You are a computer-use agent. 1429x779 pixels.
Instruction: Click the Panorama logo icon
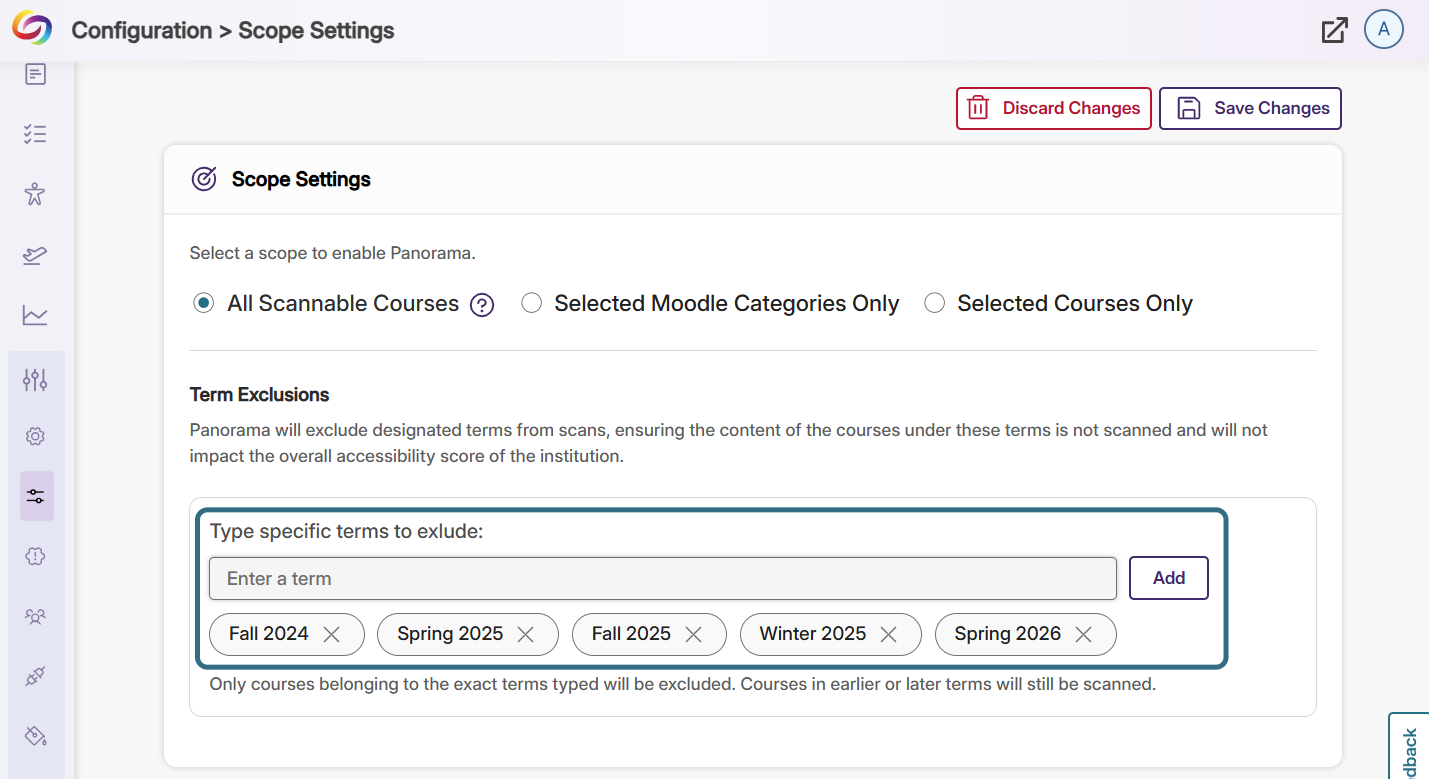click(32, 28)
